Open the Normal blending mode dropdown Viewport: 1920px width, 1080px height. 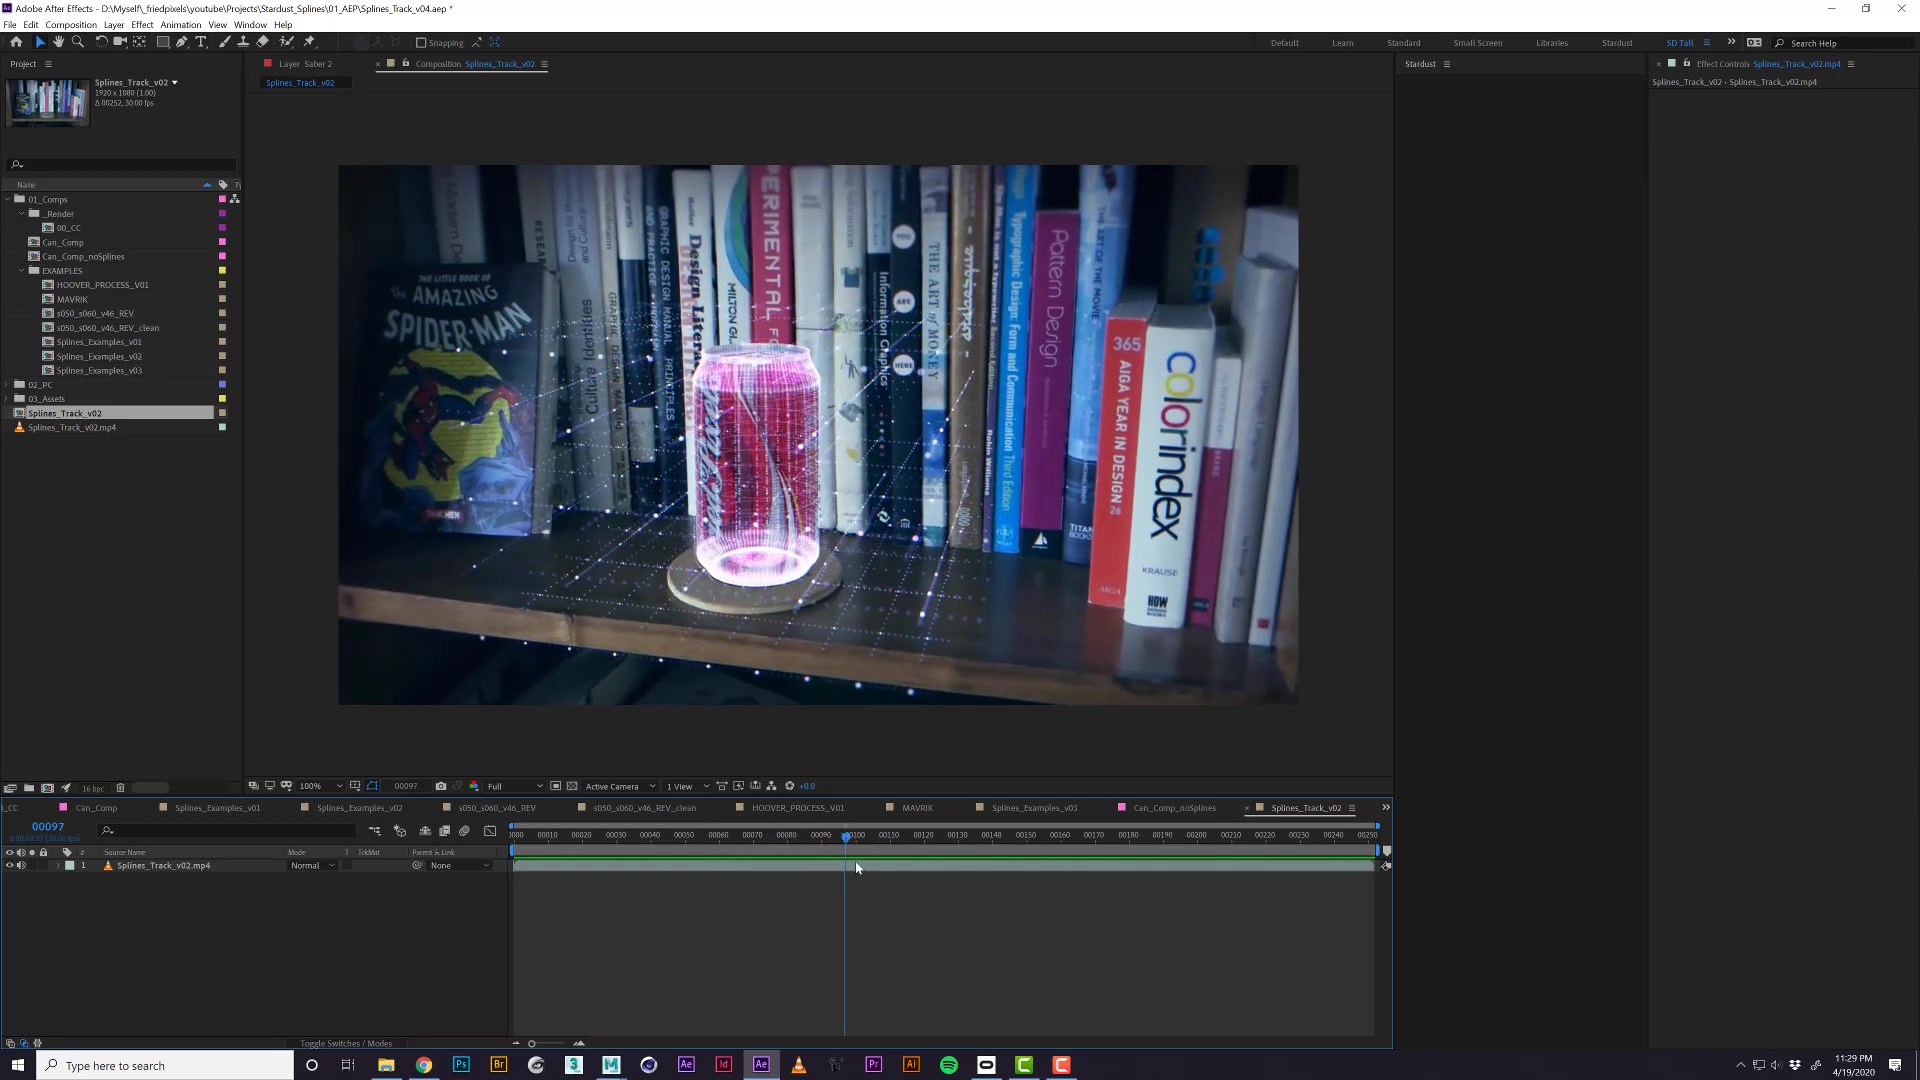[312, 866]
